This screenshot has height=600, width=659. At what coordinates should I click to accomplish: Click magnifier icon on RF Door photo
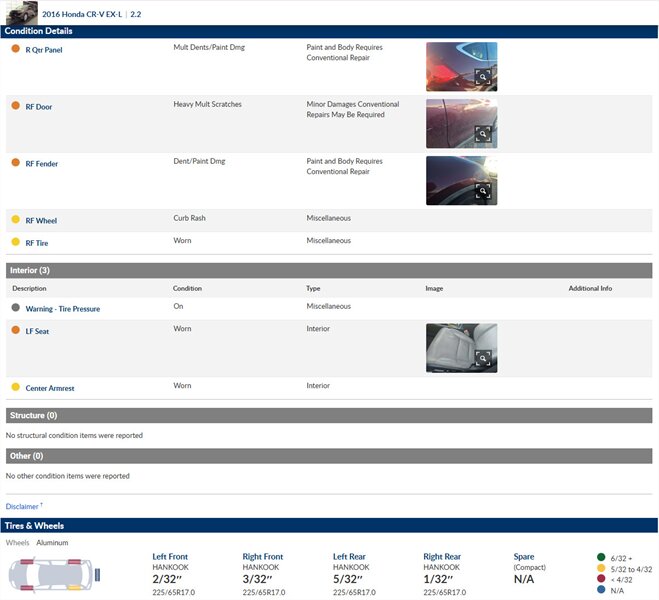point(482,134)
